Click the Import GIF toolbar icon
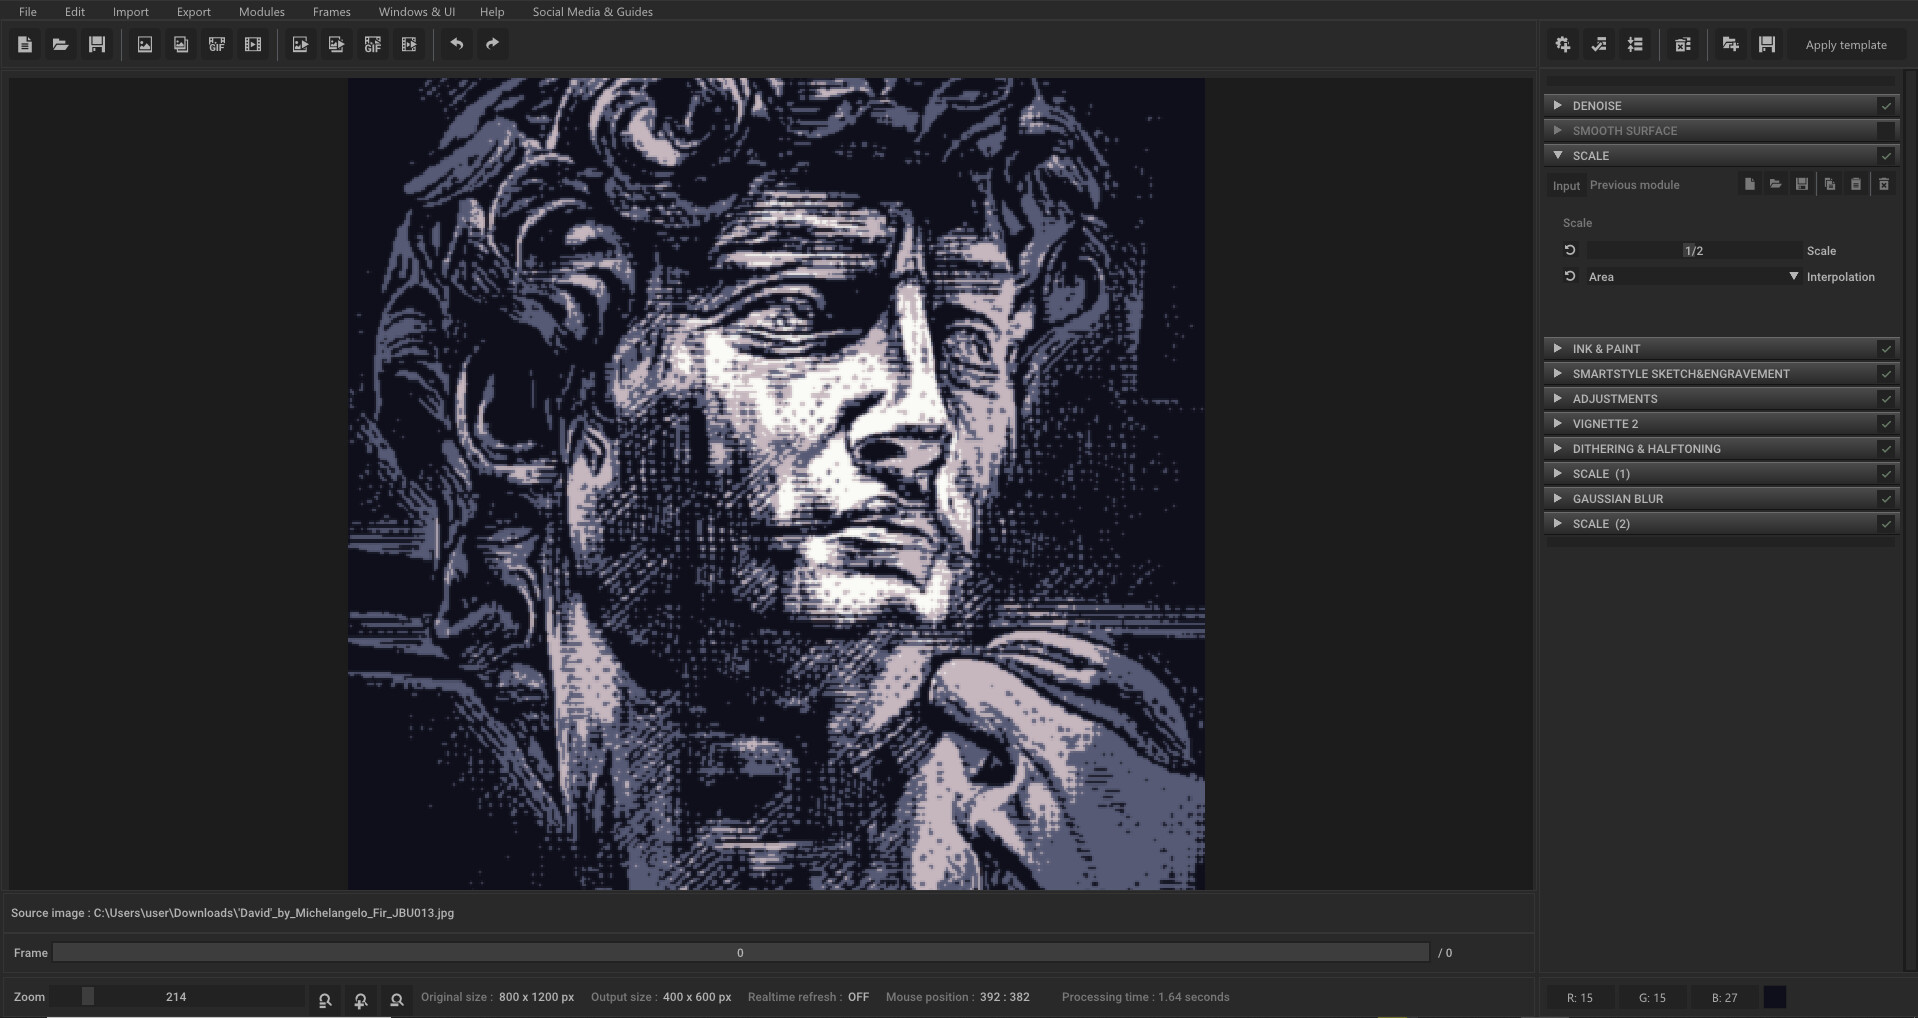Image resolution: width=1918 pixels, height=1018 pixels. [216, 44]
